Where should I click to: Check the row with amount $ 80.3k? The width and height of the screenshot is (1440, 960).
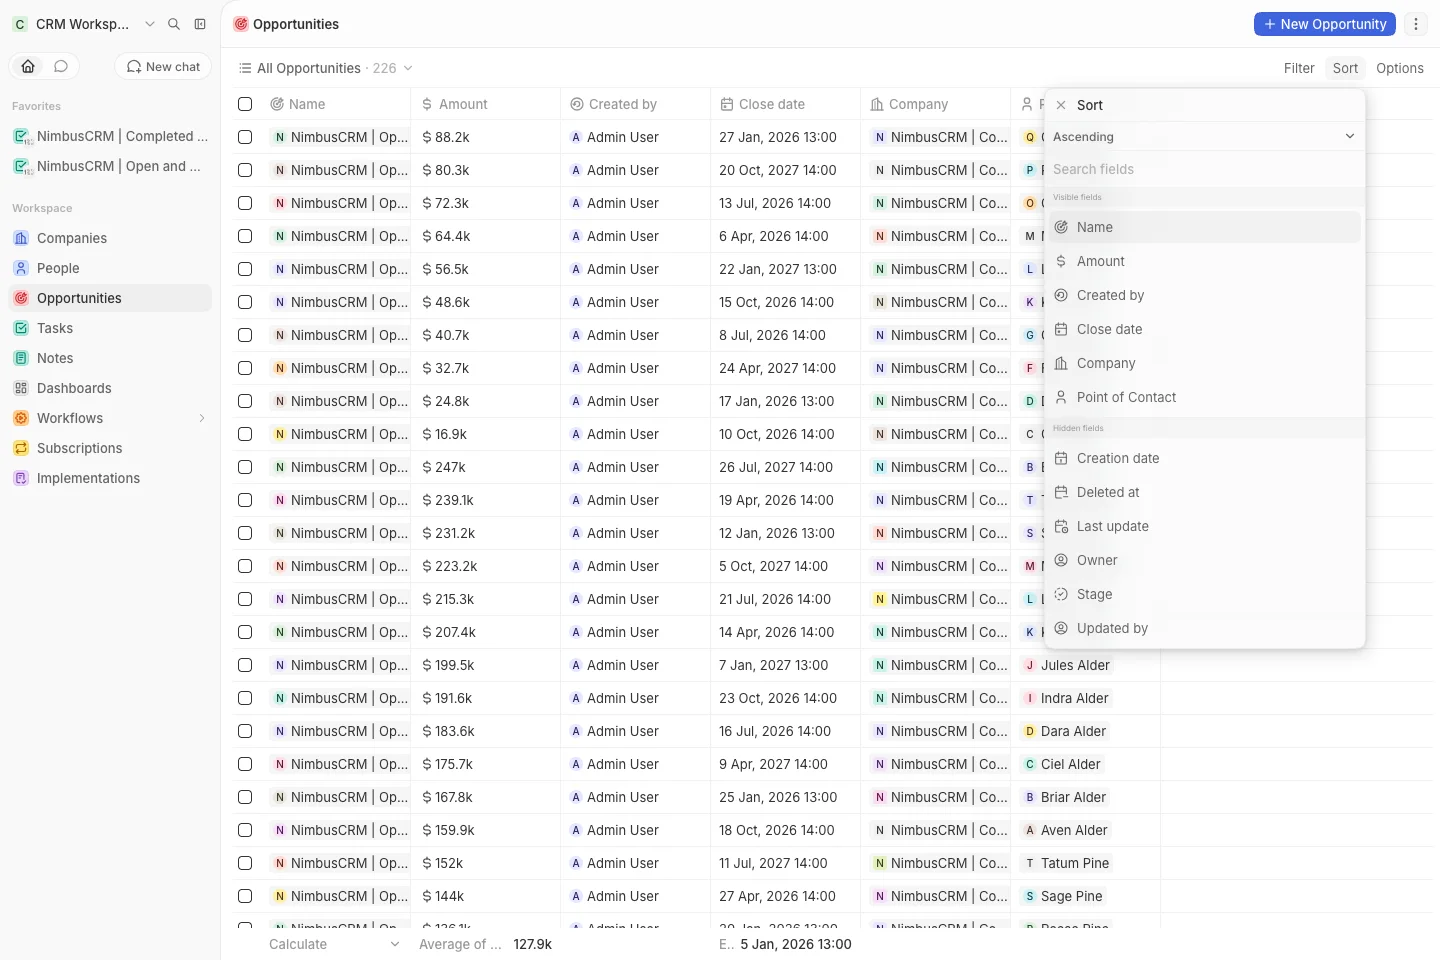pyautogui.click(x=245, y=170)
